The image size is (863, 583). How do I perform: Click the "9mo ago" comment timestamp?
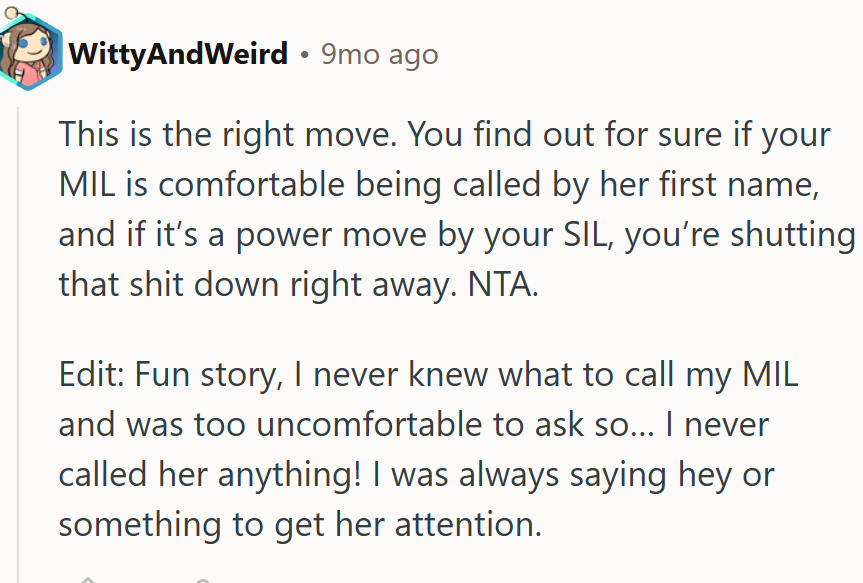[x=379, y=53]
